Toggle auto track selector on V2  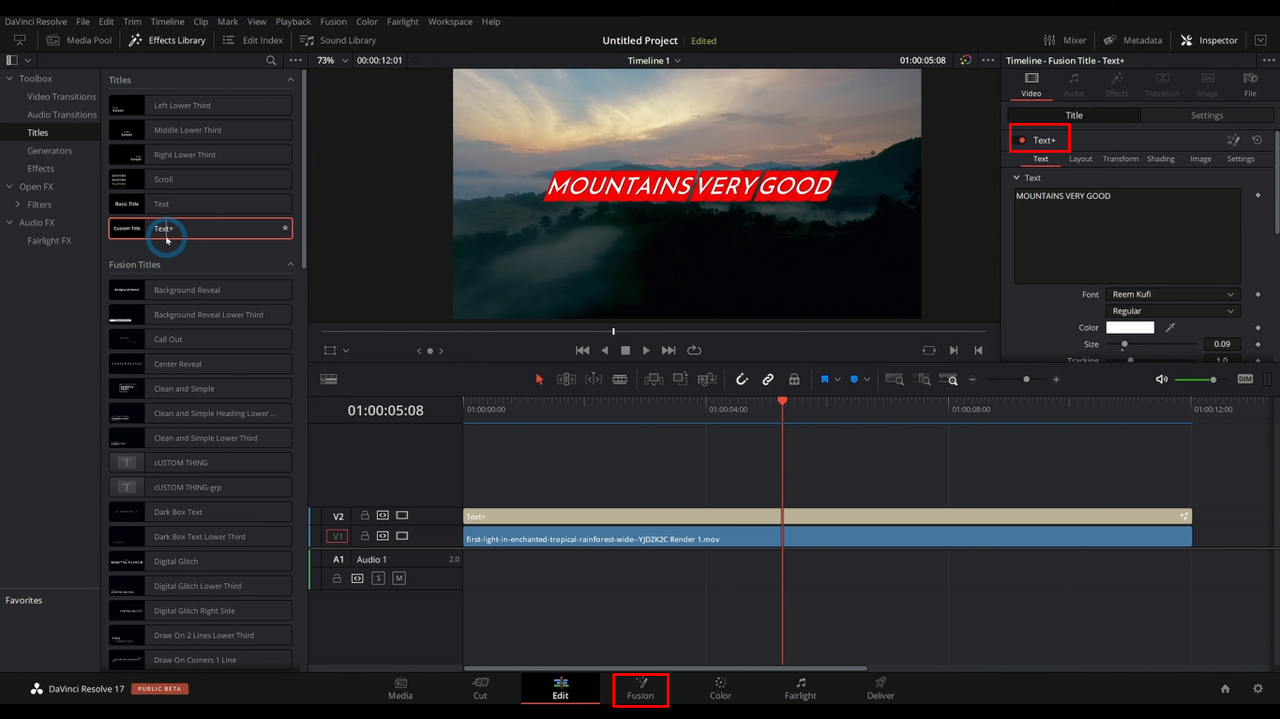click(x=383, y=516)
